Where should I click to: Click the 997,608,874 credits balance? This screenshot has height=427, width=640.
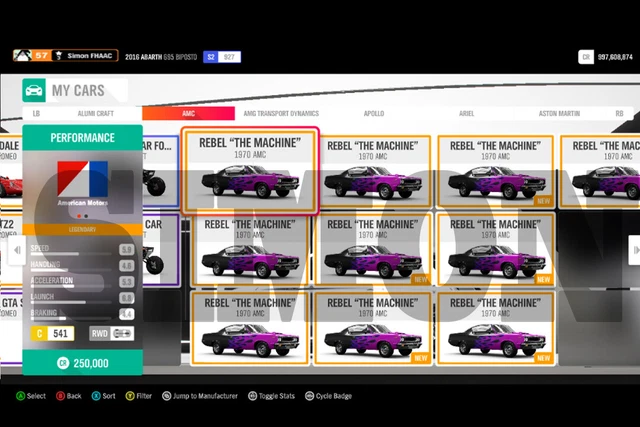point(615,57)
